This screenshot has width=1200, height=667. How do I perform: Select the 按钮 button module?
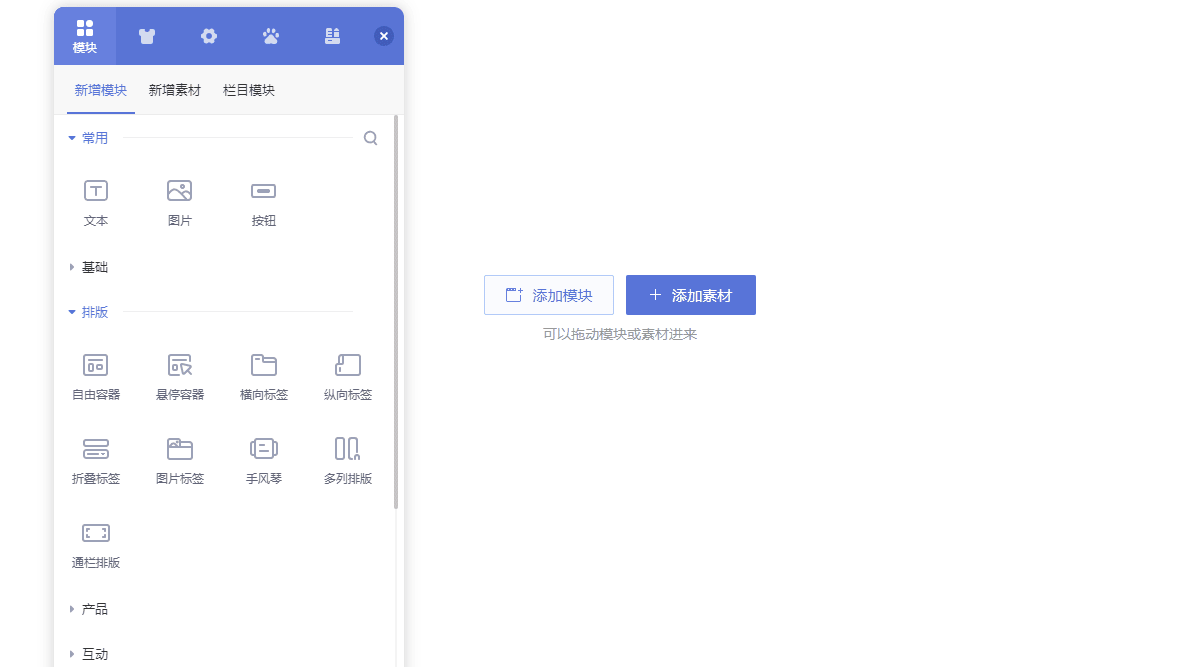pyautogui.click(x=264, y=203)
